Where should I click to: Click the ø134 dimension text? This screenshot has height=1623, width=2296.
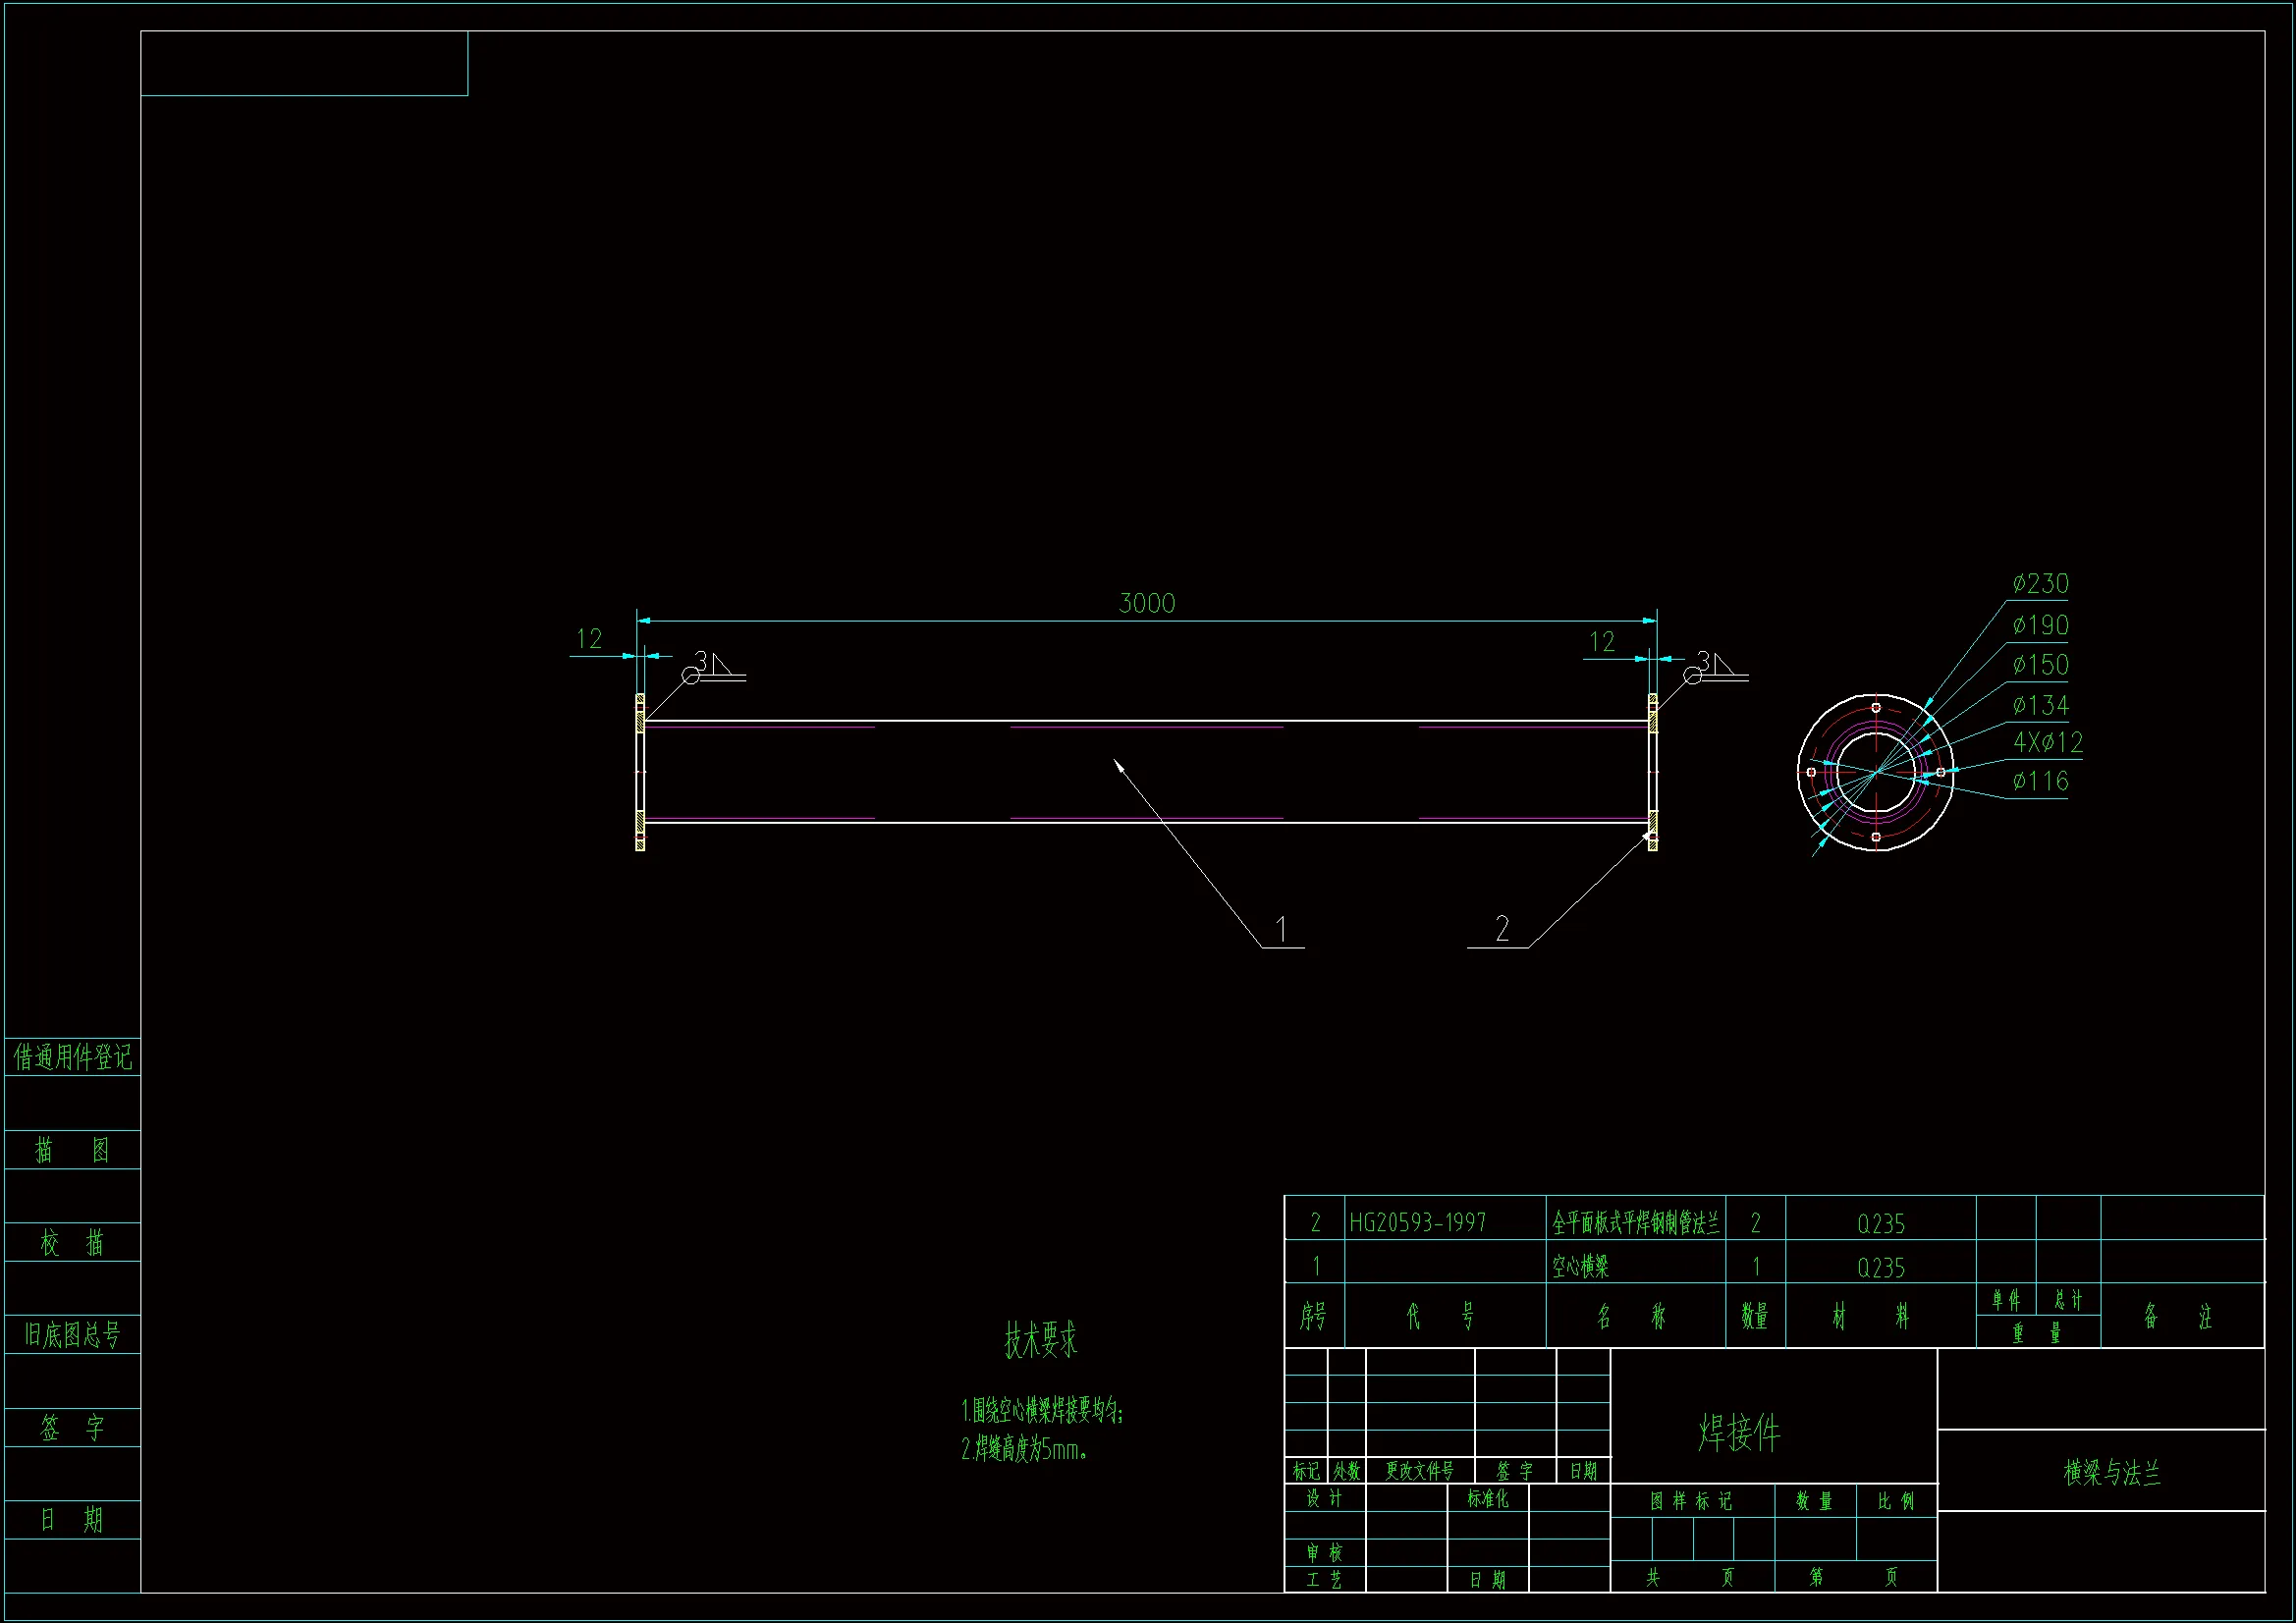pyautogui.click(x=2040, y=706)
